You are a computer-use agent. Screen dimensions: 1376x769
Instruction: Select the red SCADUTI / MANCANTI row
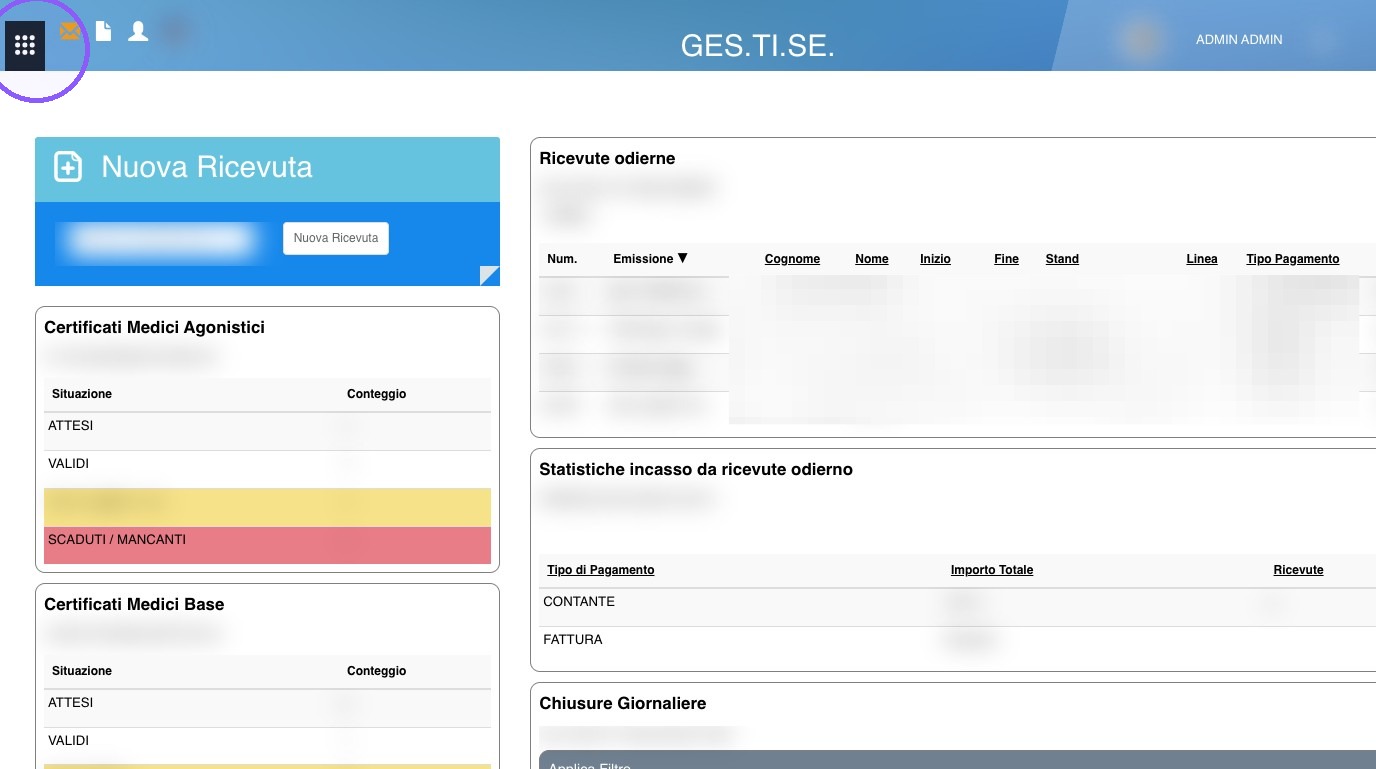pyautogui.click(x=267, y=545)
